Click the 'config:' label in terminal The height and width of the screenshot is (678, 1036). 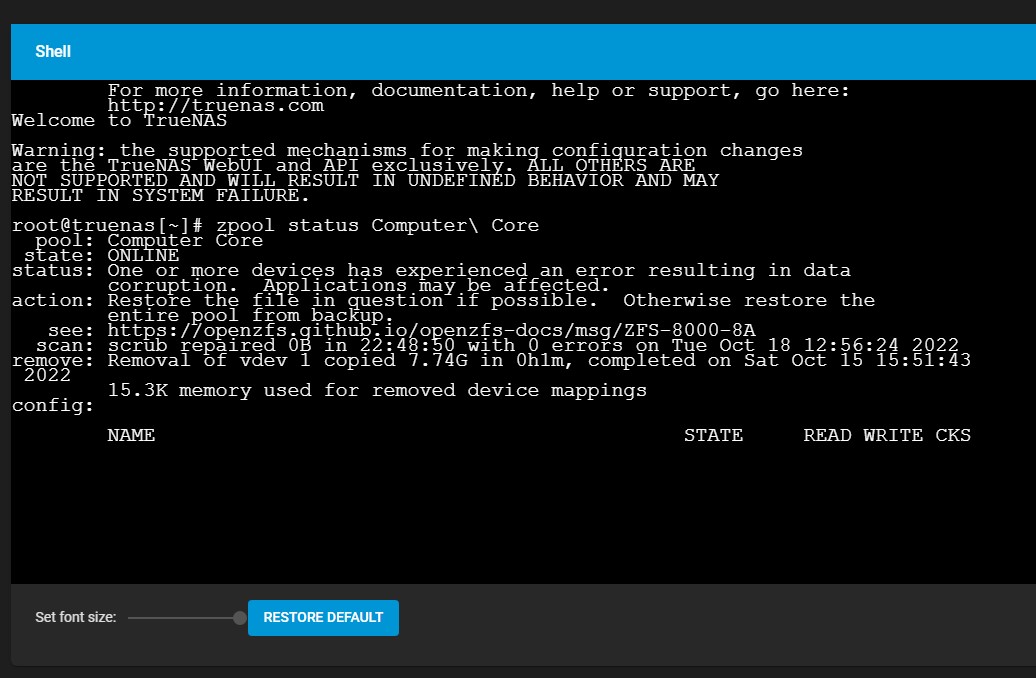[53, 406]
